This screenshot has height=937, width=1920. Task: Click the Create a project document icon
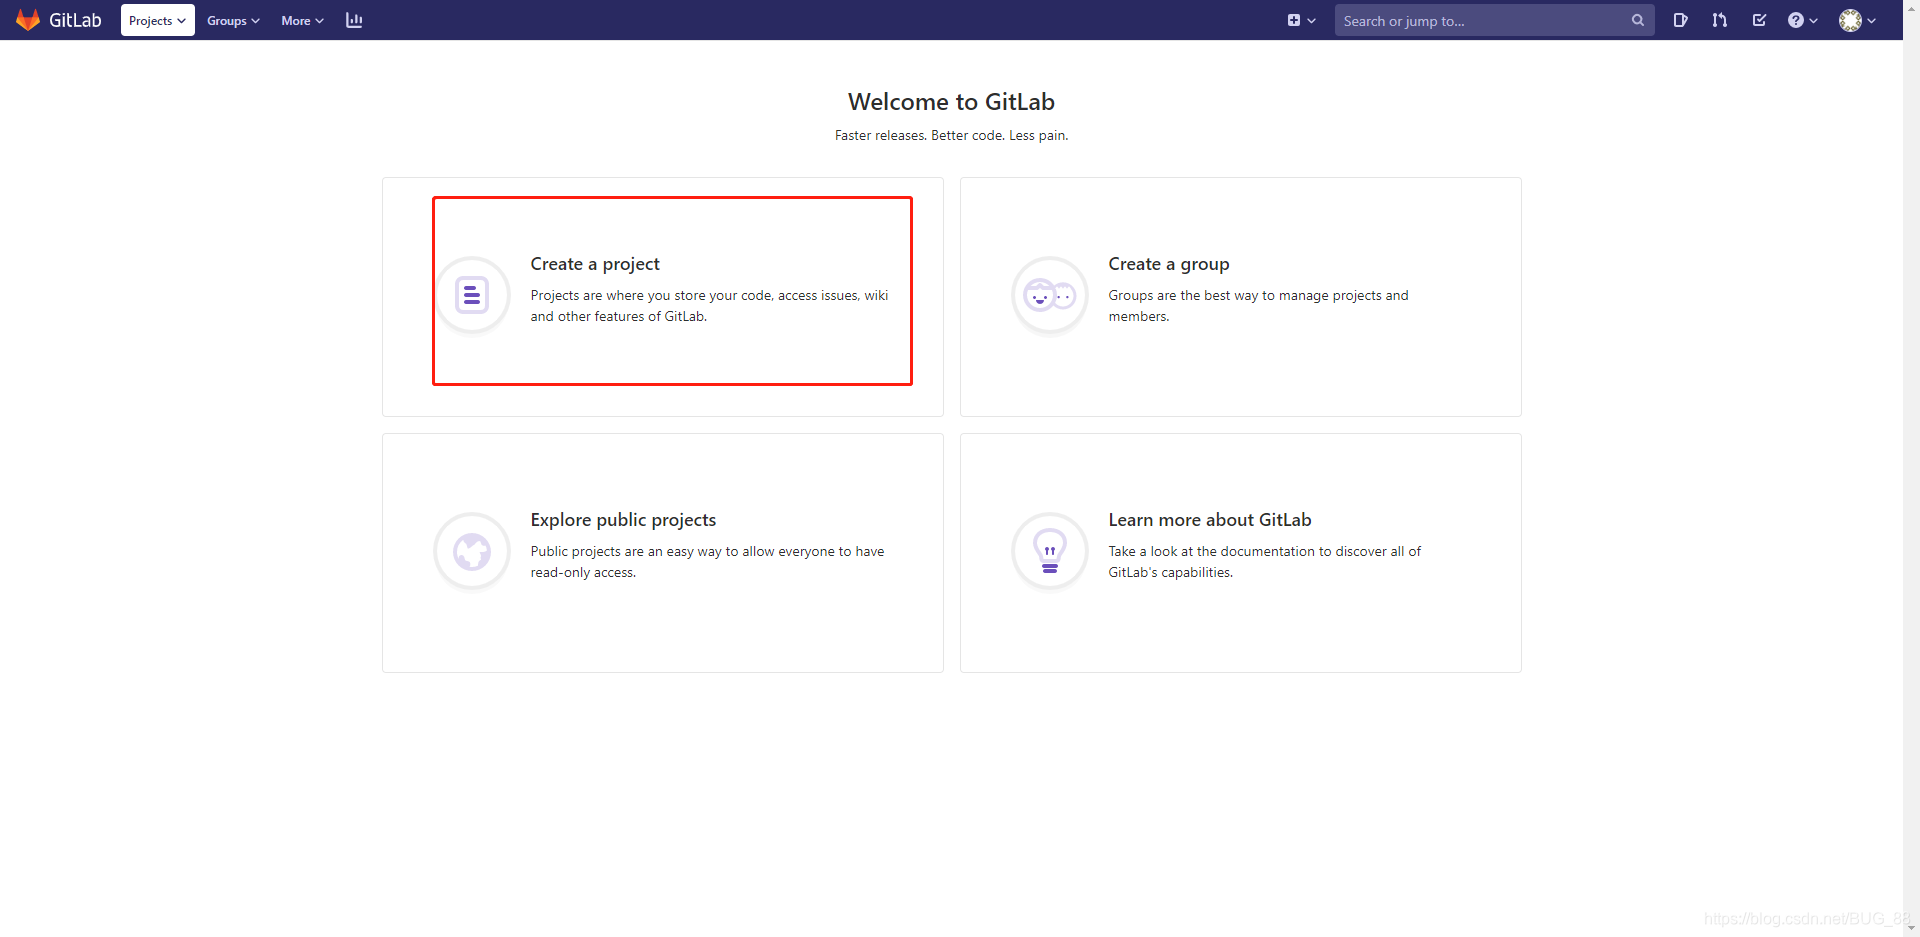[472, 295]
